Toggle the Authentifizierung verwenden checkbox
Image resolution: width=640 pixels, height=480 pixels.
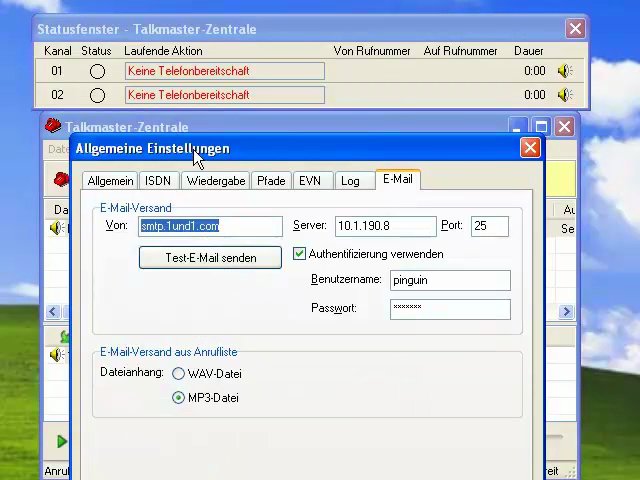[300, 254]
